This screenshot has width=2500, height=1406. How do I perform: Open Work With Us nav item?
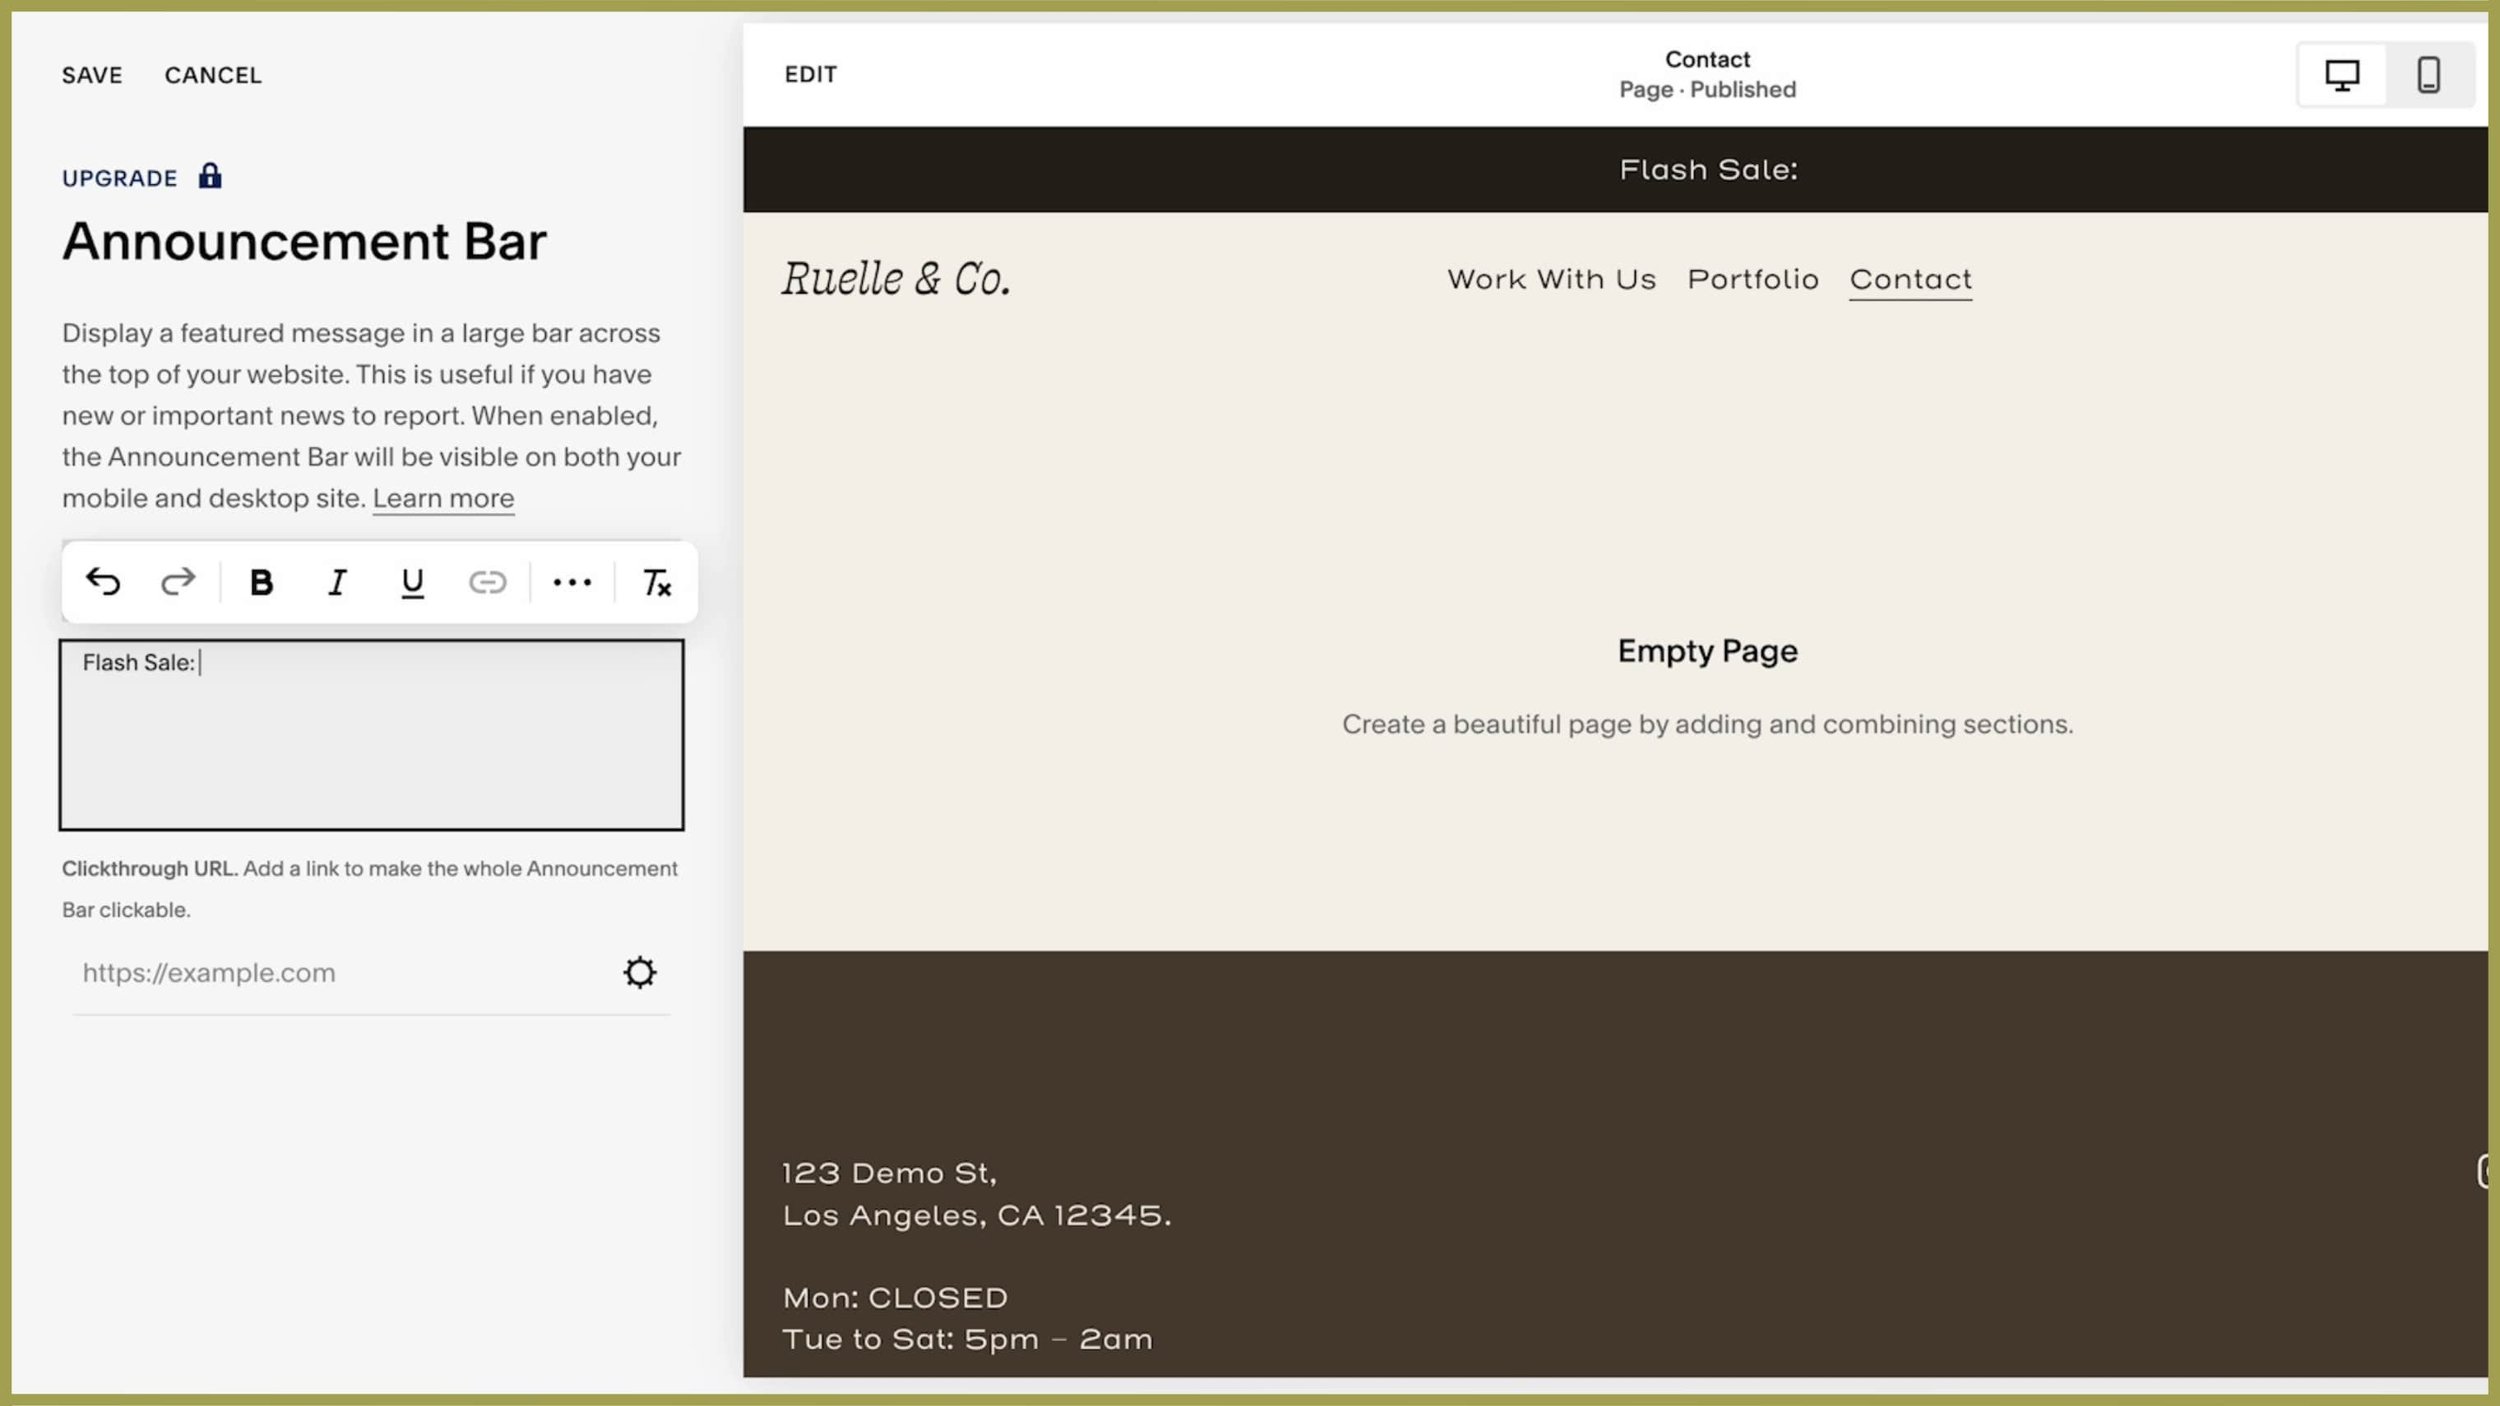tap(1551, 279)
